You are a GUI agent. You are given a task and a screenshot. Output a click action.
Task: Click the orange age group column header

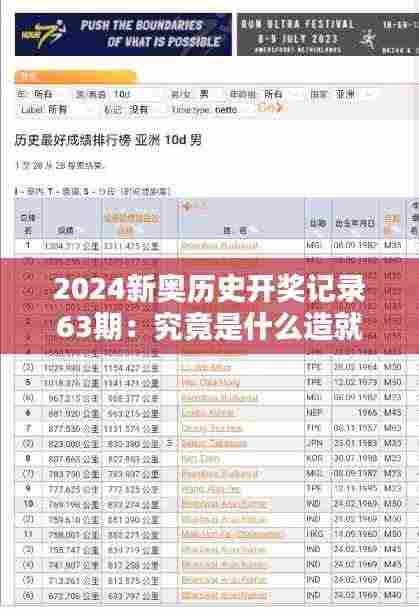tap(392, 224)
